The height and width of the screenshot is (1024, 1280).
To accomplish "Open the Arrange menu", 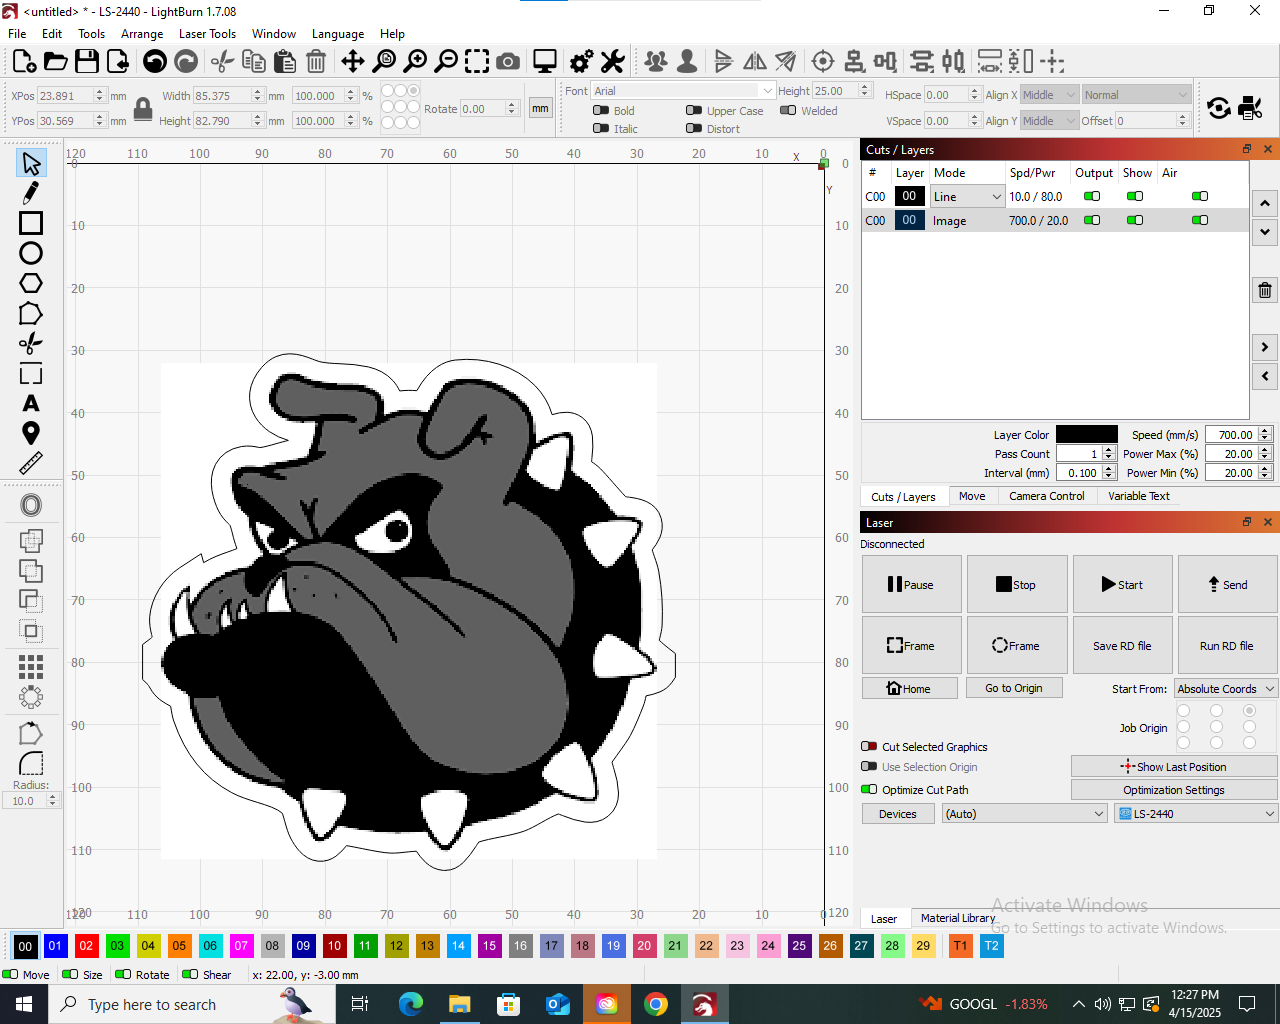I will (x=142, y=33).
